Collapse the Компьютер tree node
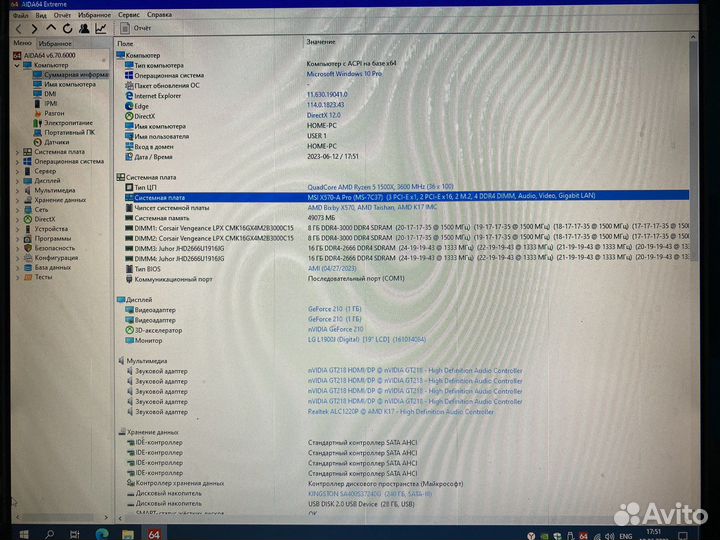 (17, 65)
